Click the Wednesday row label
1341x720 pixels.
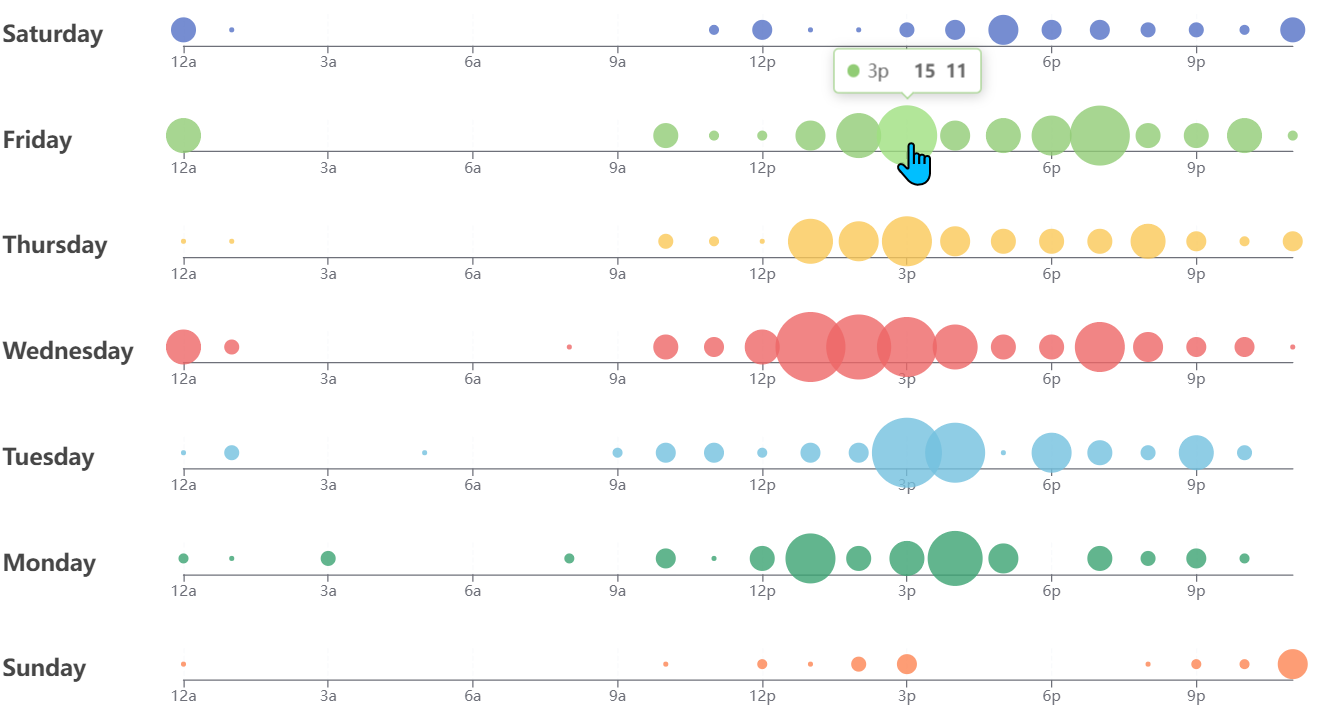pos(68,351)
